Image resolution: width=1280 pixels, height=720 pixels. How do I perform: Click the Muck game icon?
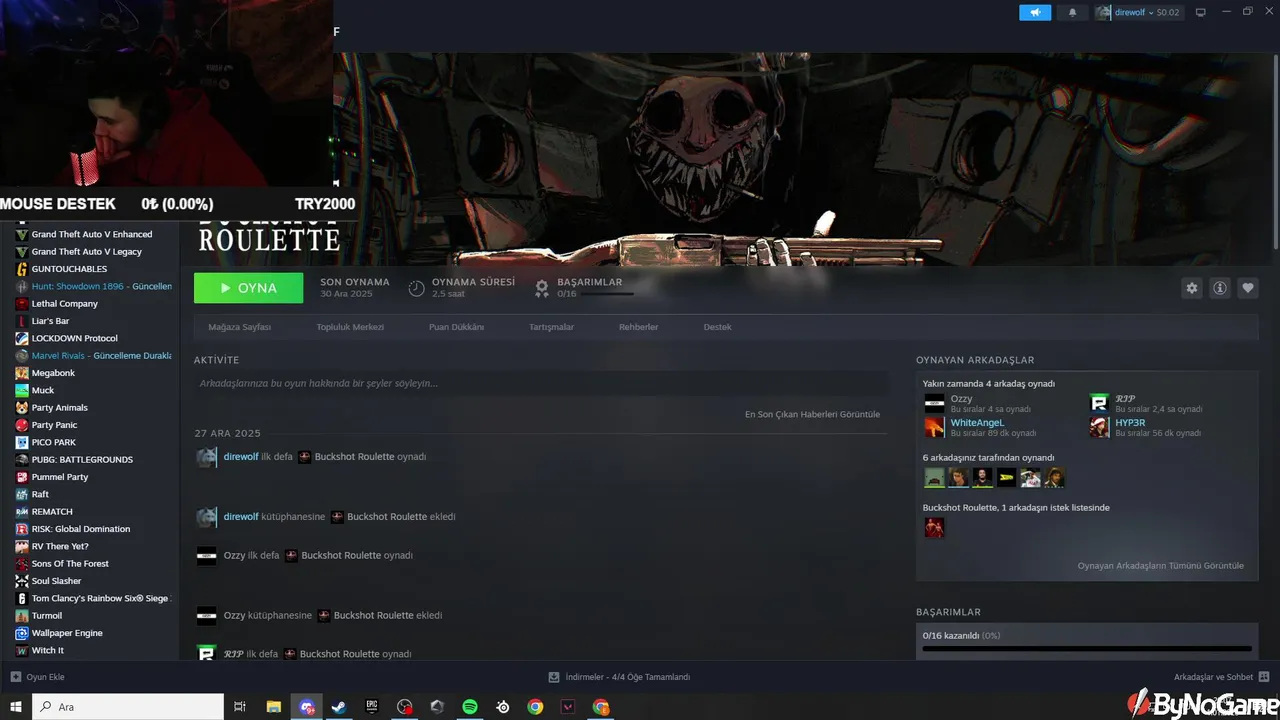[22, 390]
